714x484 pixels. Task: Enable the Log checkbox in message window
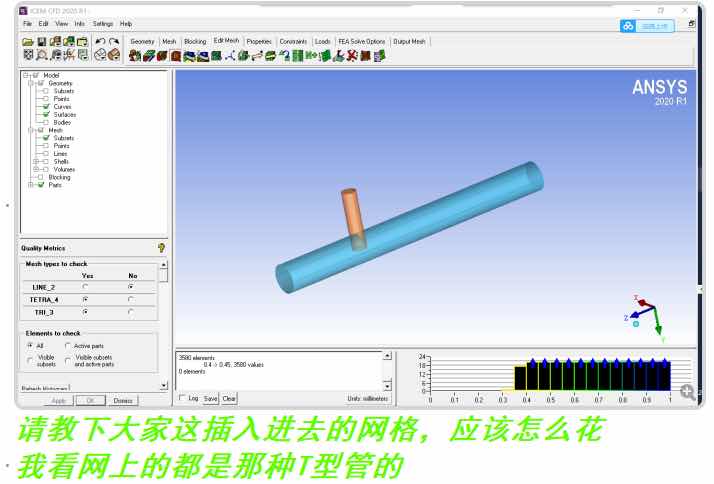point(183,398)
